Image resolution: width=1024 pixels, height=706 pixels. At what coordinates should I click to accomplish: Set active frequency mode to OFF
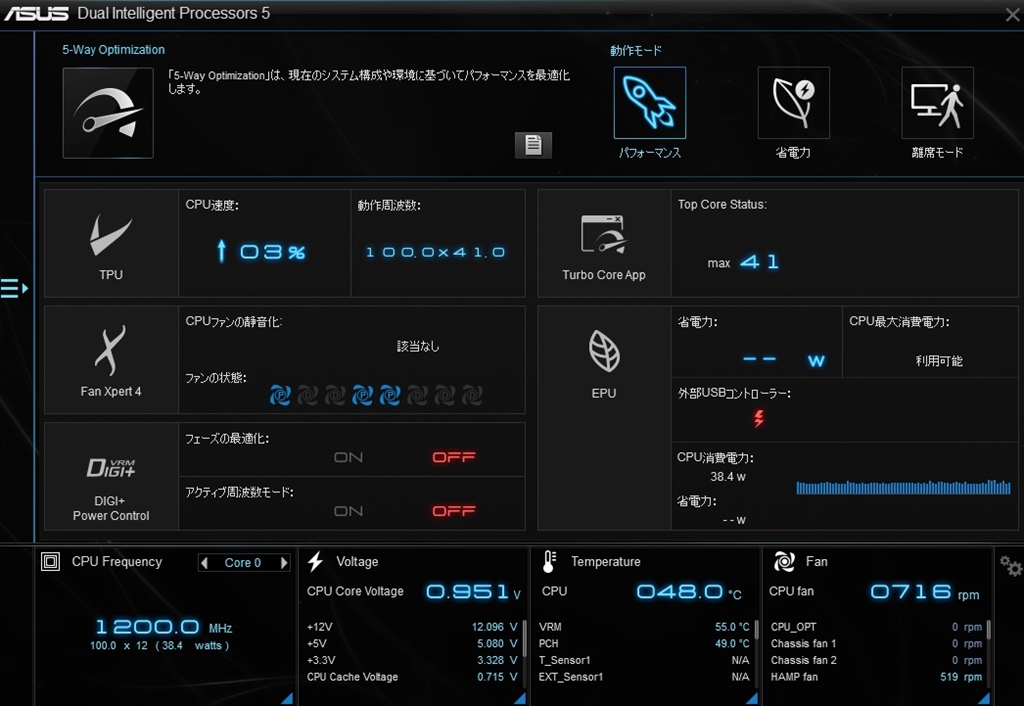[x=454, y=511]
